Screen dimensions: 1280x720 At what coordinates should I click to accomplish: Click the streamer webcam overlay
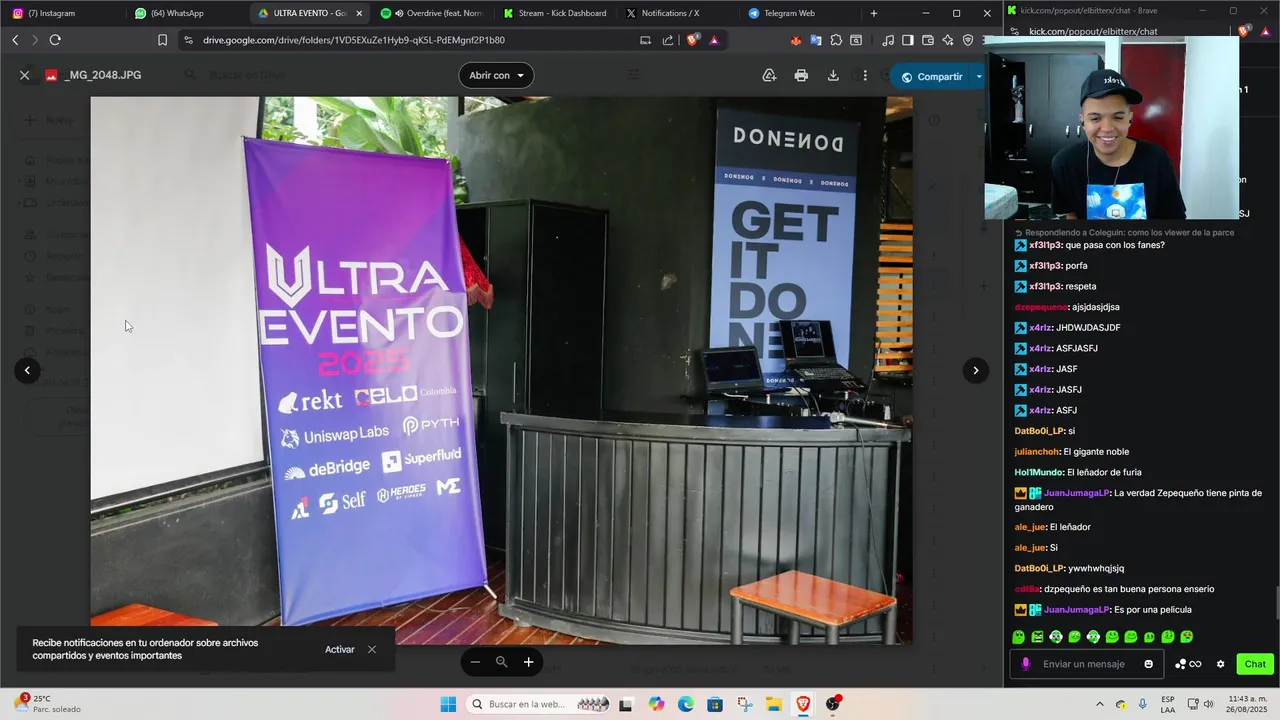(1111, 128)
